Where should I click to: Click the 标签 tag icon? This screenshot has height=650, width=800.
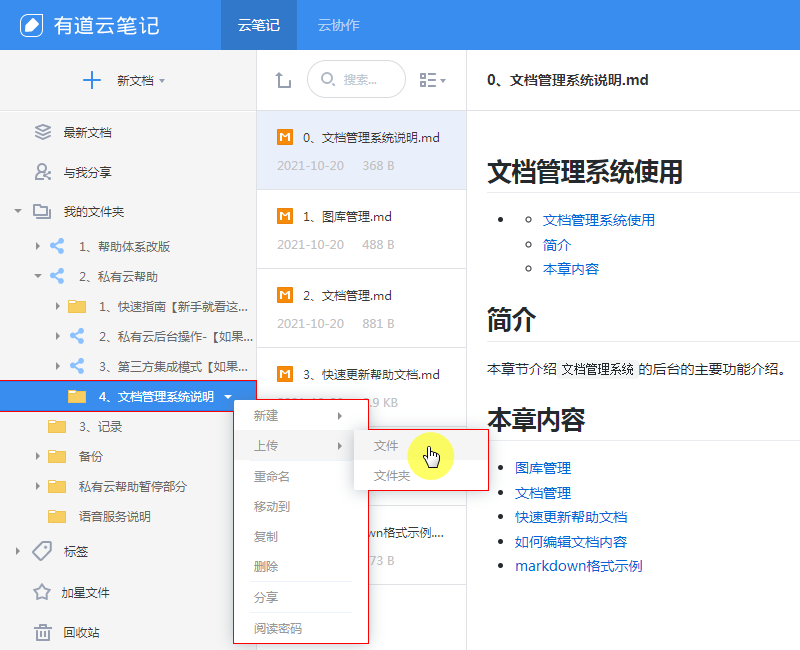point(42,551)
